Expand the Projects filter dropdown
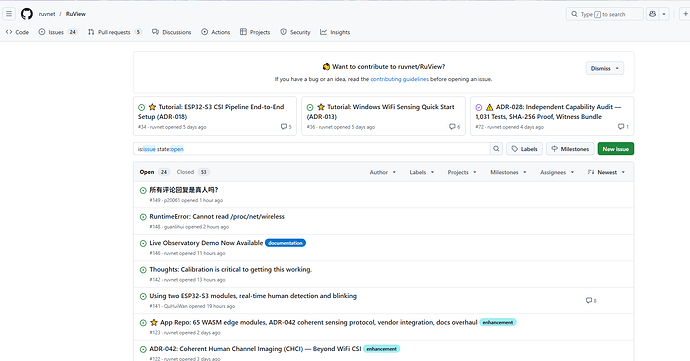This screenshot has width=690, height=361. (462, 173)
